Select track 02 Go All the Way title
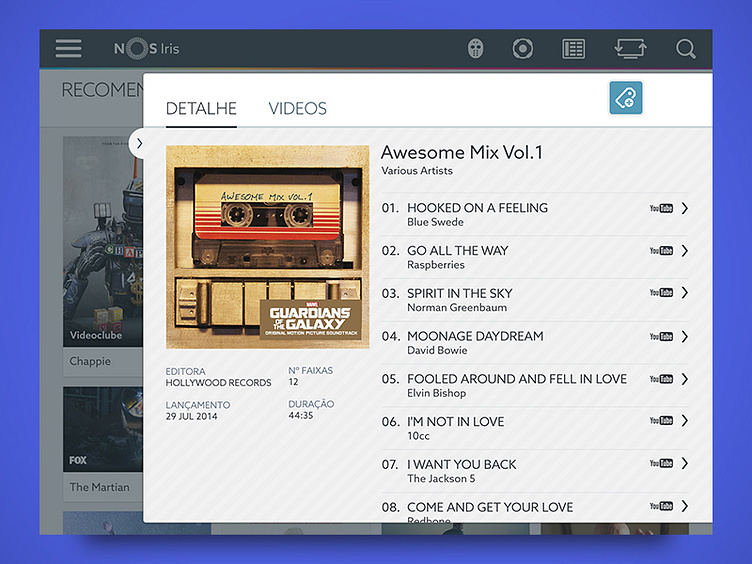The width and height of the screenshot is (752, 564). point(458,250)
